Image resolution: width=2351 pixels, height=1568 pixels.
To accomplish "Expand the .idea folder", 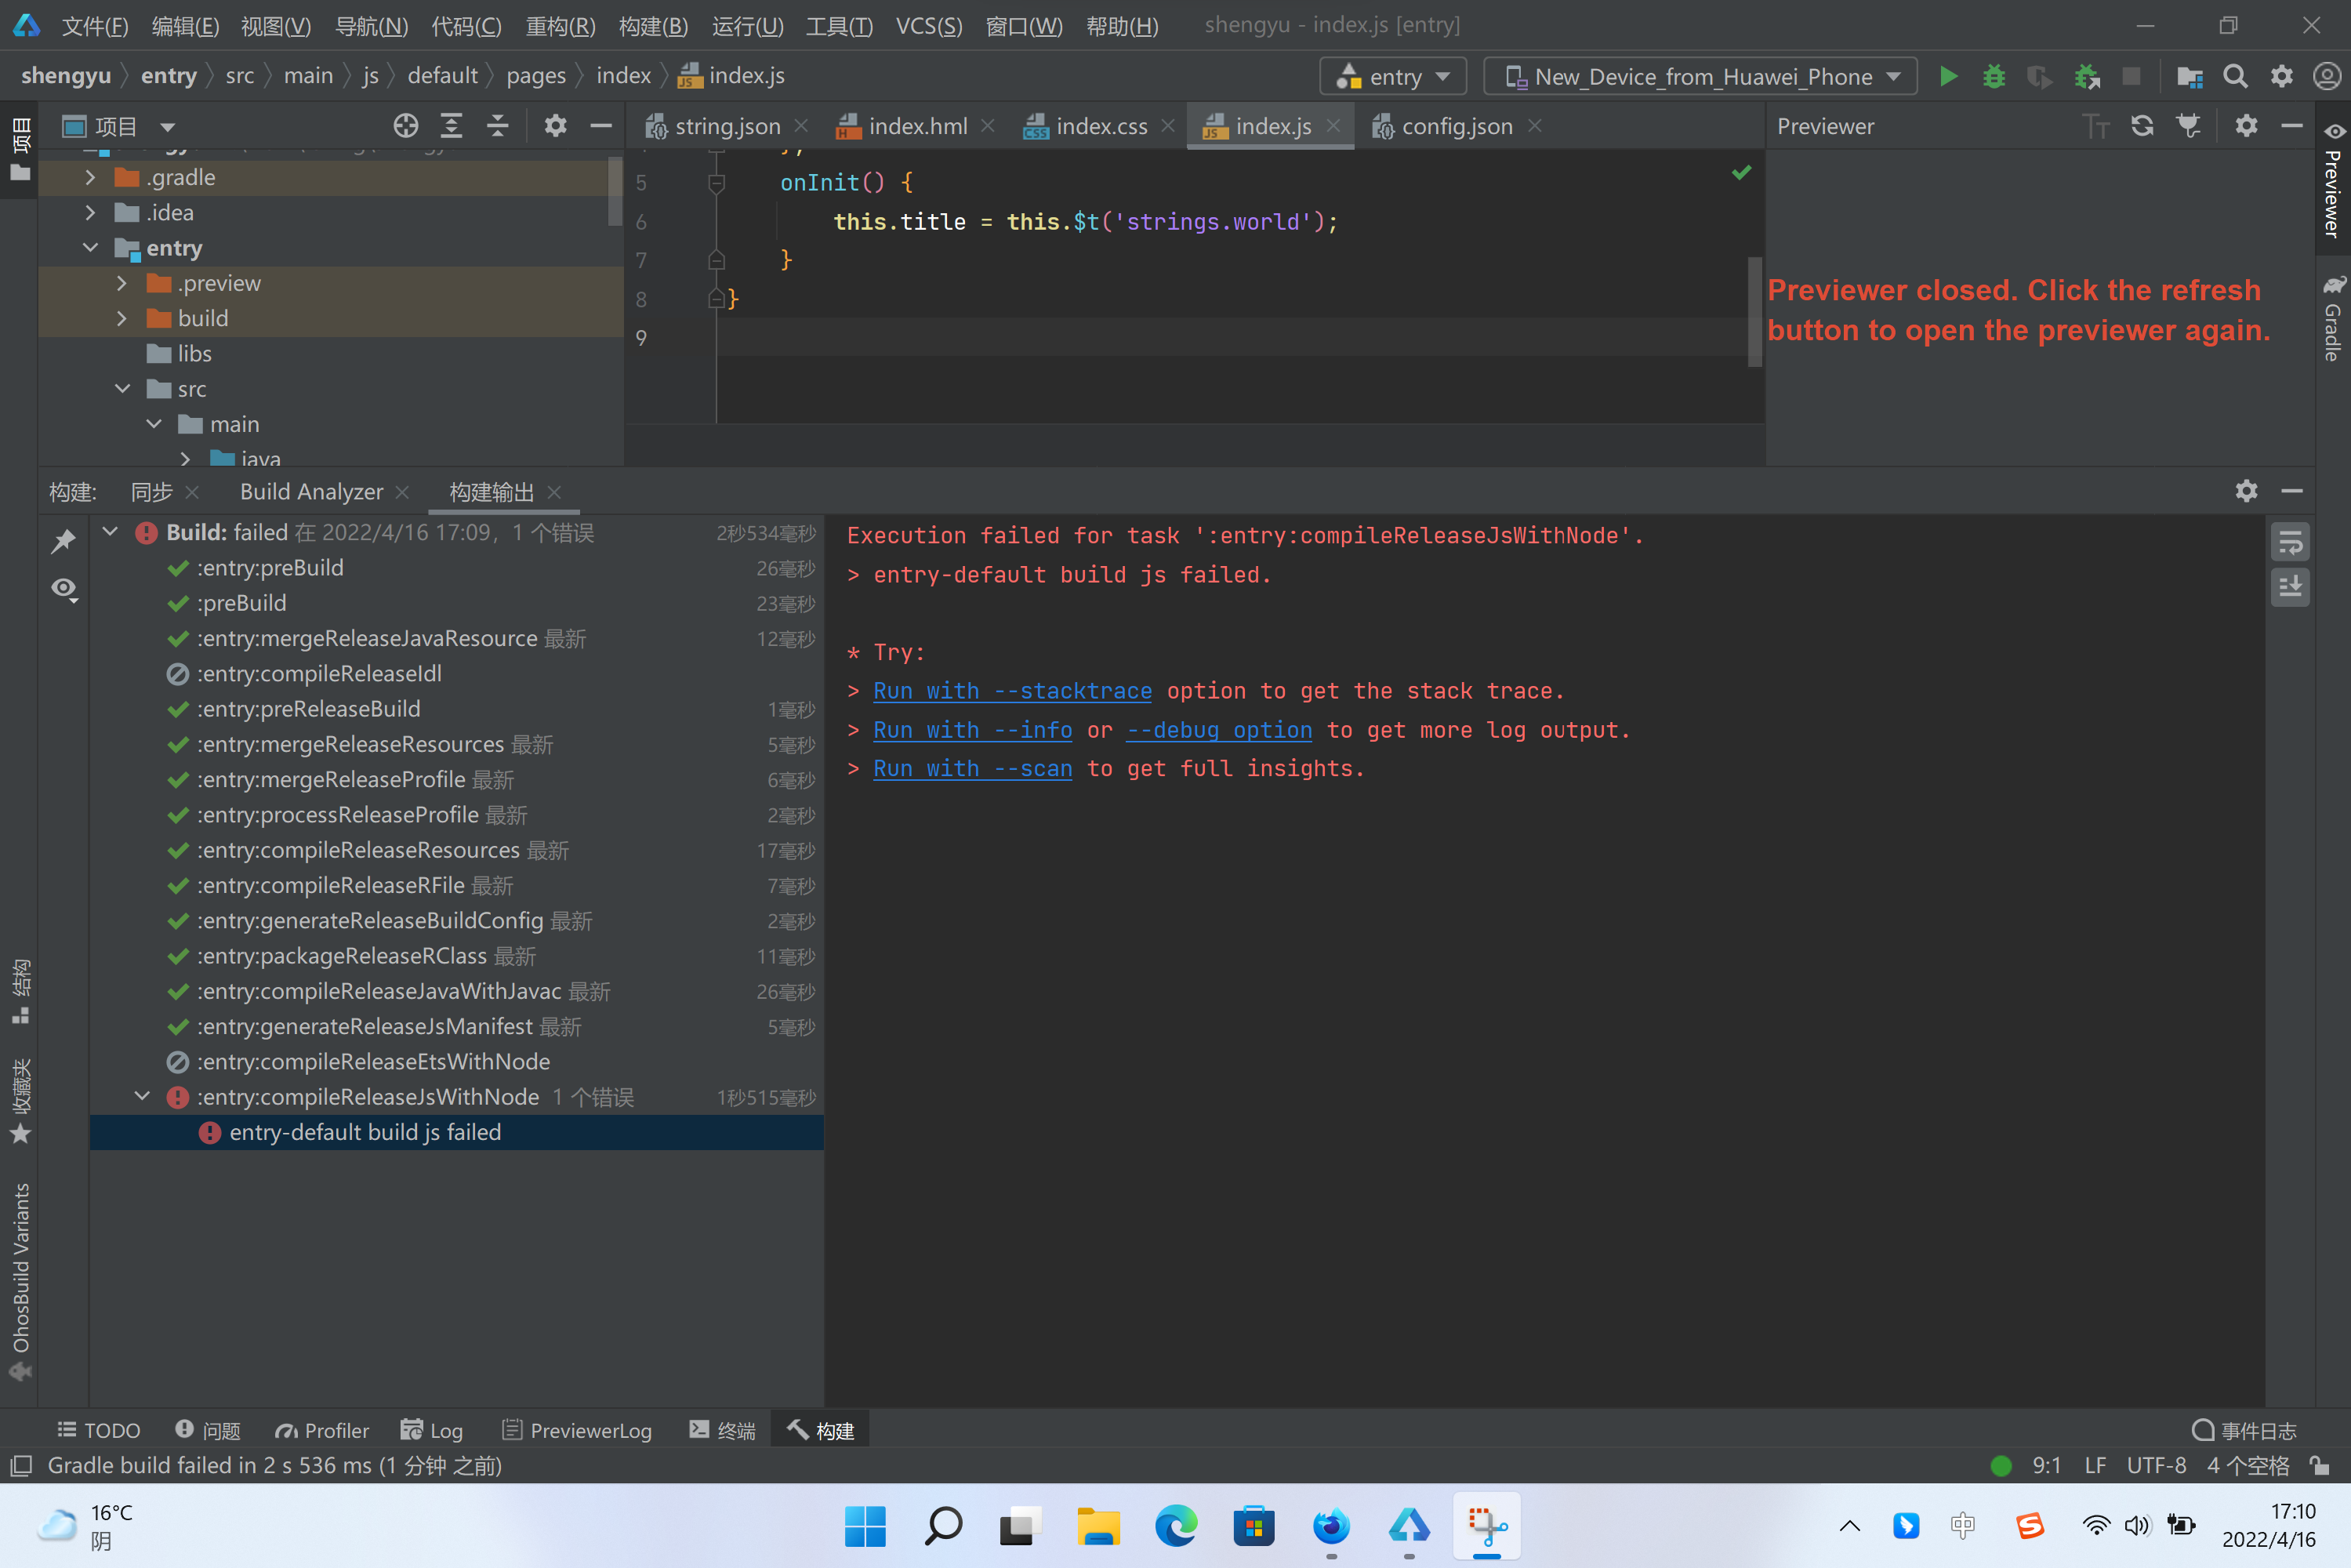I will [x=91, y=212].
